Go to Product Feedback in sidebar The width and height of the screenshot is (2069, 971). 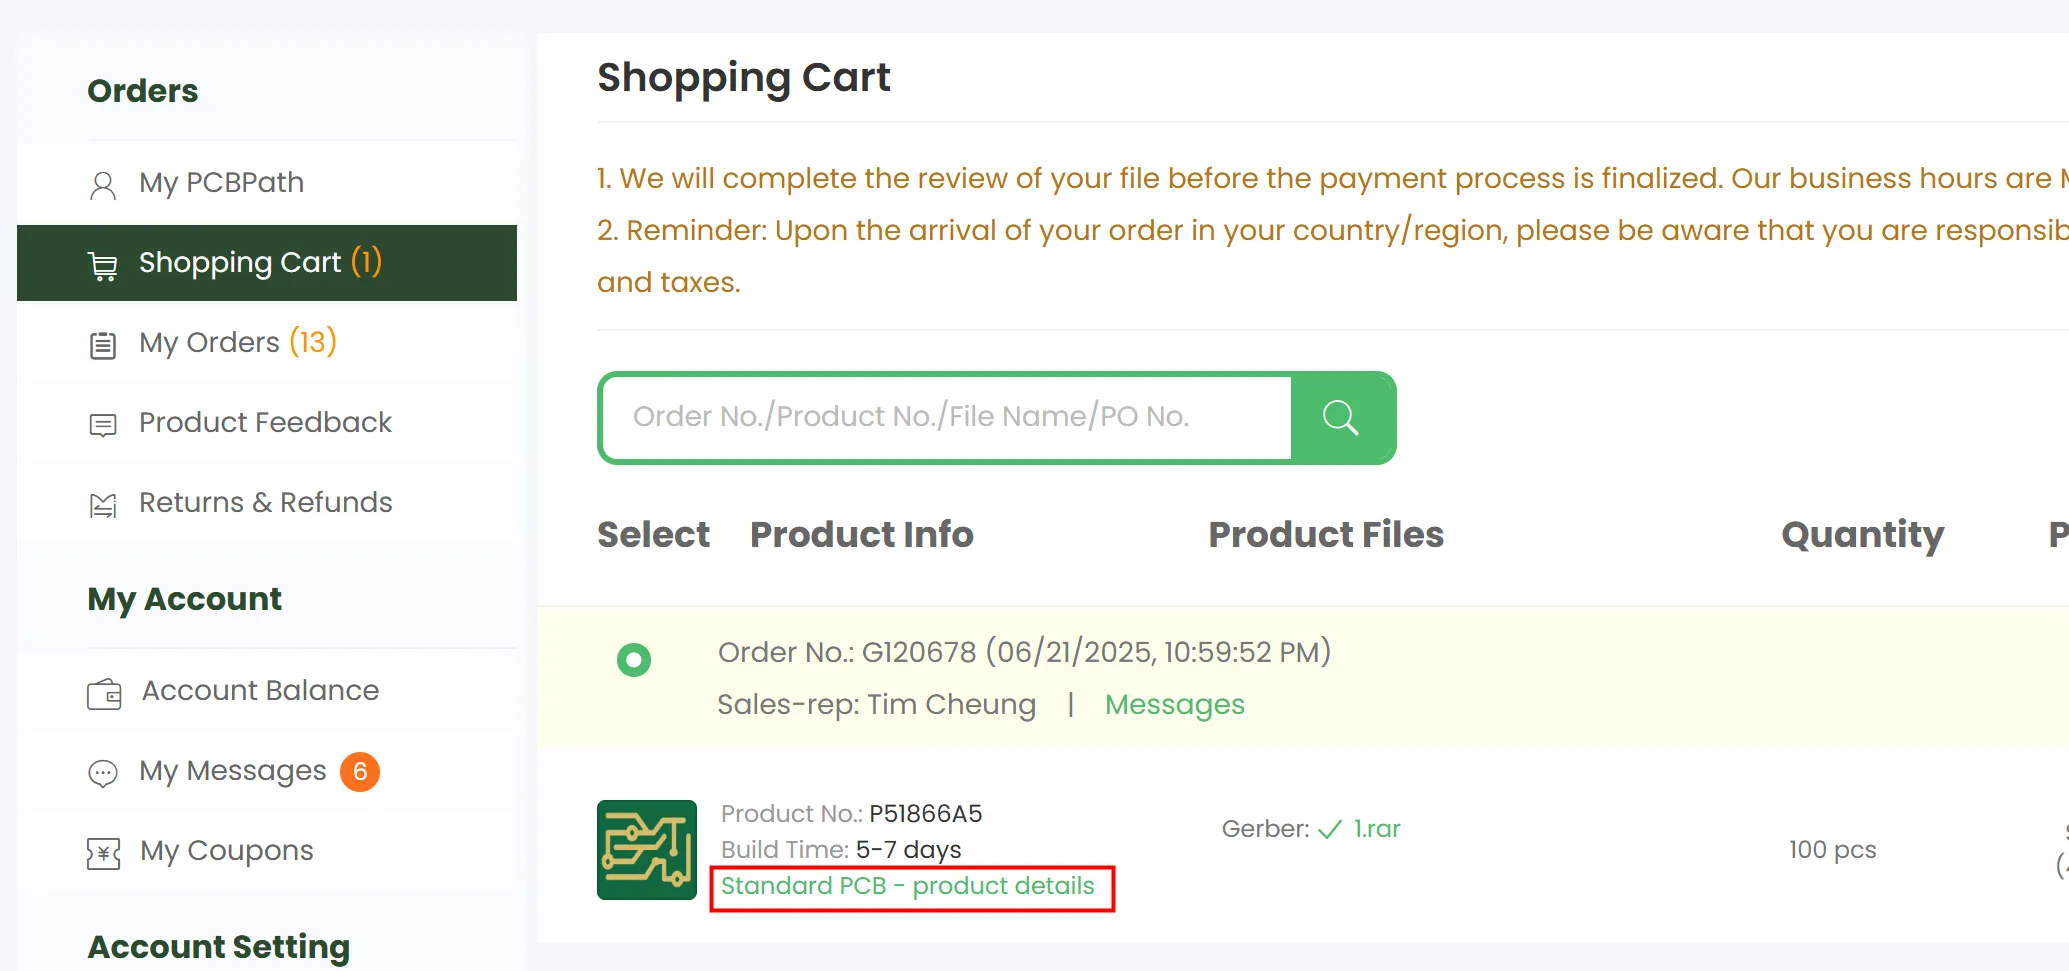pyautogui.click(x=265, y=423)
